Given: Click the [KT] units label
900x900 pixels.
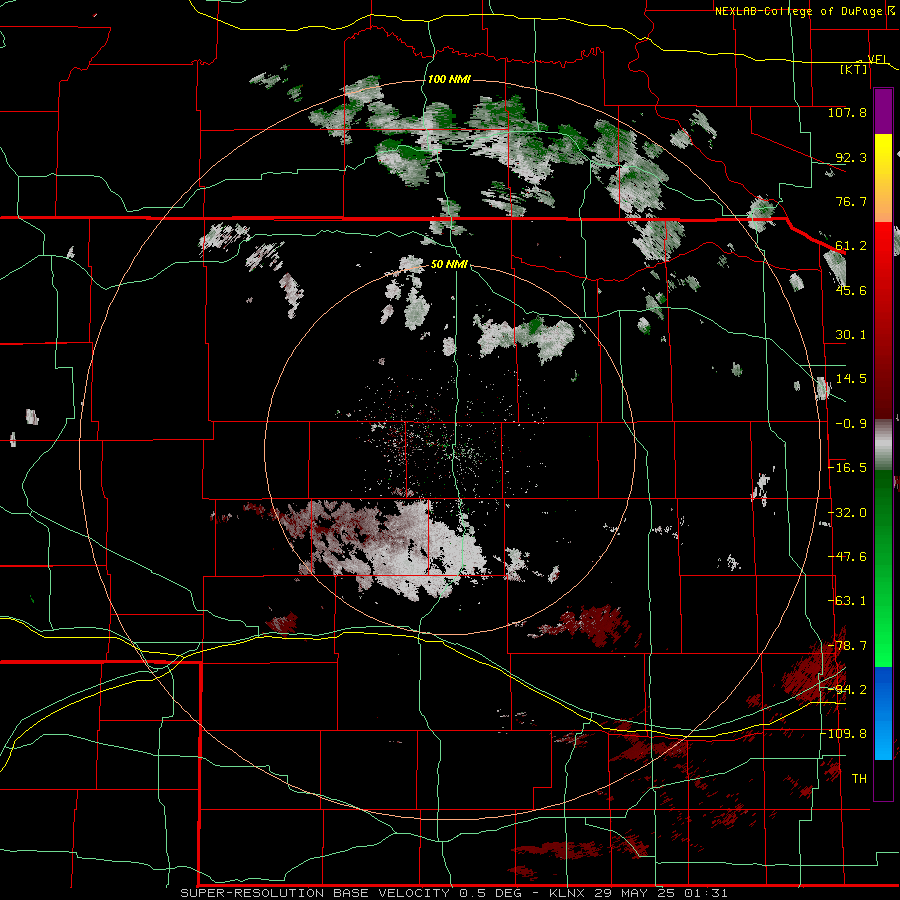Looking at the screenshot, I should (x=854, y=69).
